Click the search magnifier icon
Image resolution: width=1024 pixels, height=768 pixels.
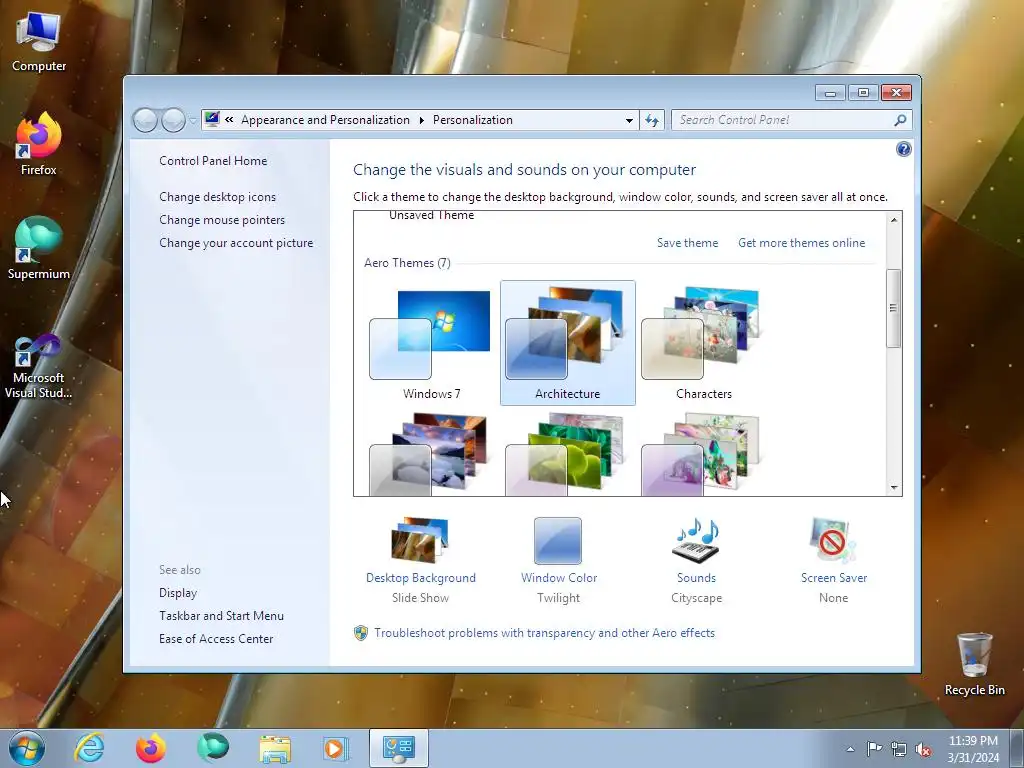pyautogui.click(x=900, y=120)
